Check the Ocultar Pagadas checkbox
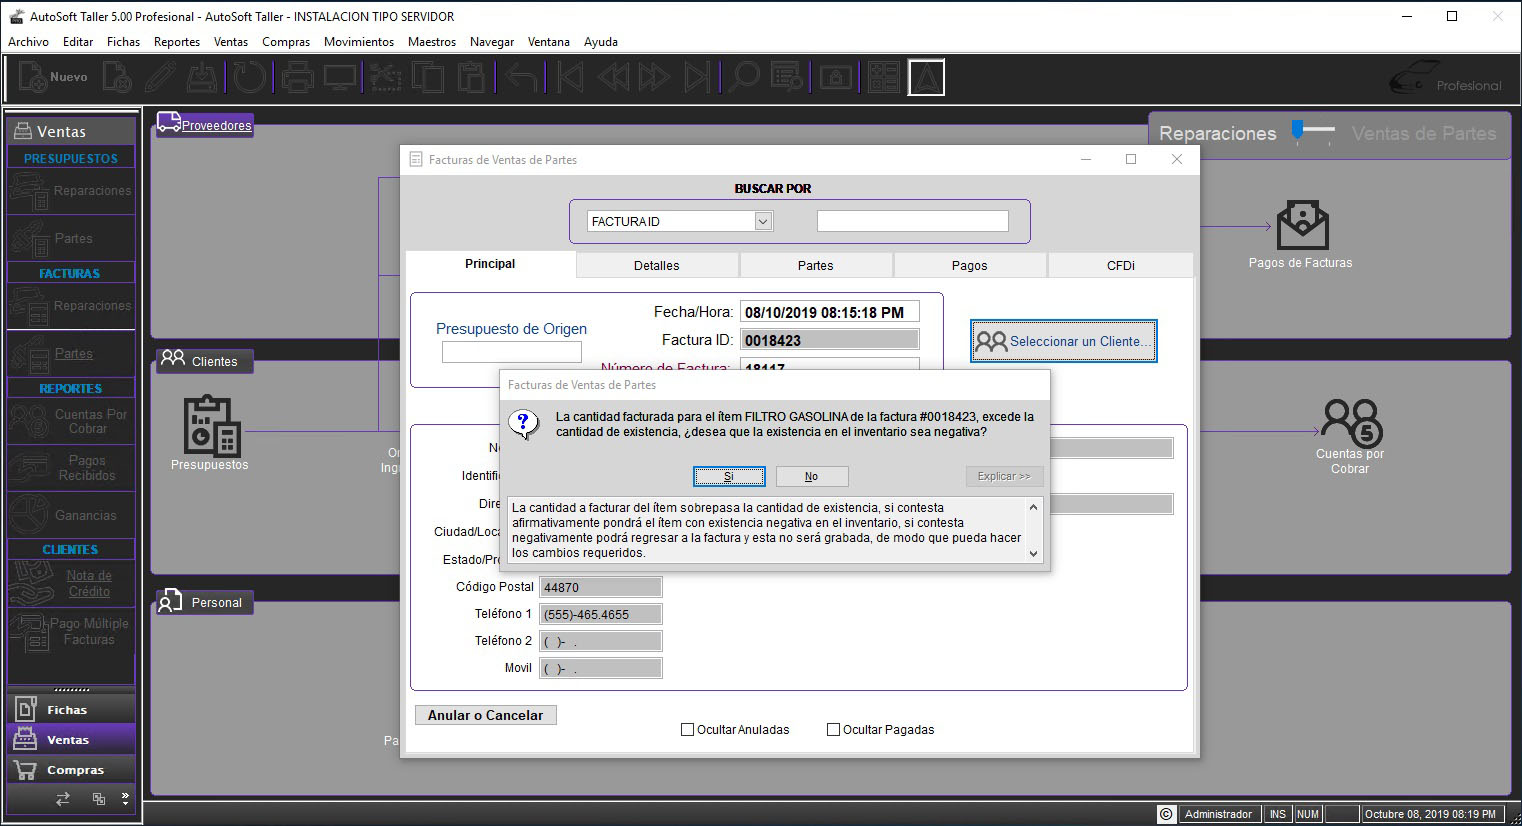Screen dimensions: 1522x826 (833, 730)
